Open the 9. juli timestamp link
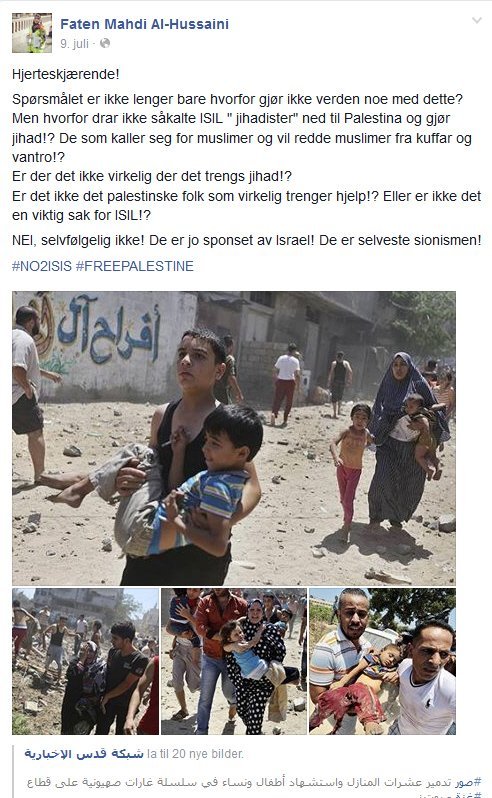Image resolution: width=492 pixels, height=798 pixels. 74,44
